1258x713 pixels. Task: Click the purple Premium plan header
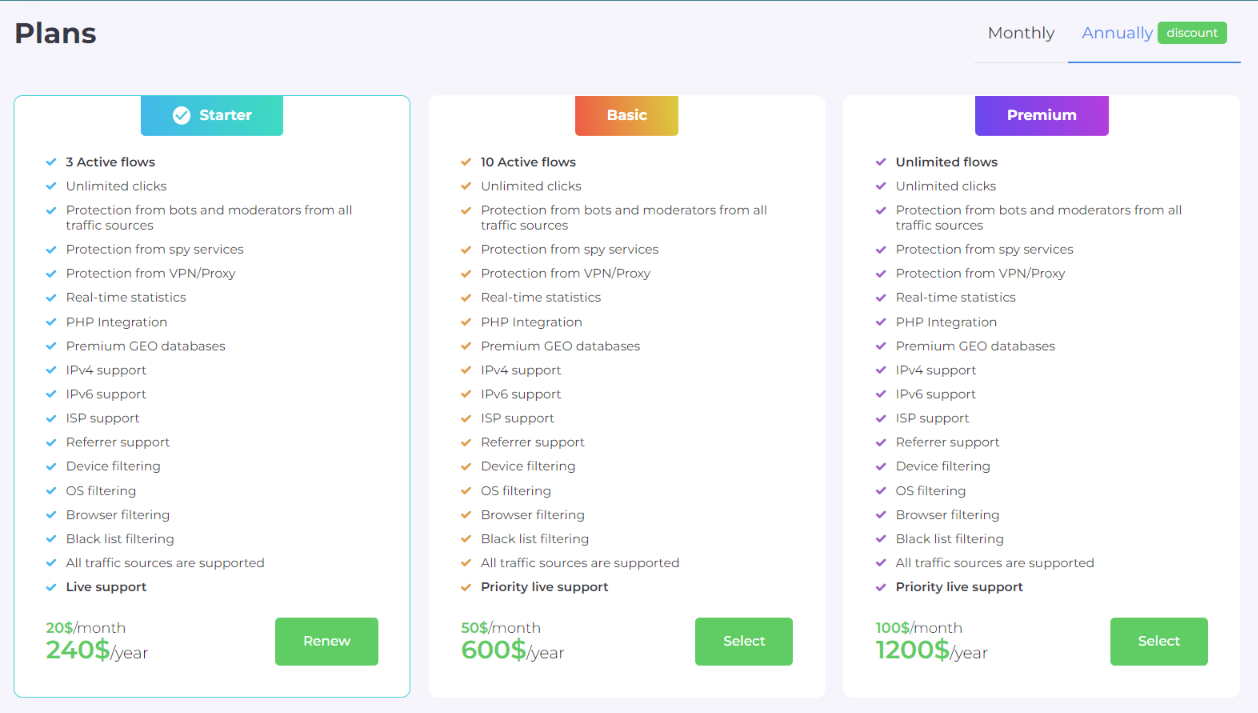1041,115
